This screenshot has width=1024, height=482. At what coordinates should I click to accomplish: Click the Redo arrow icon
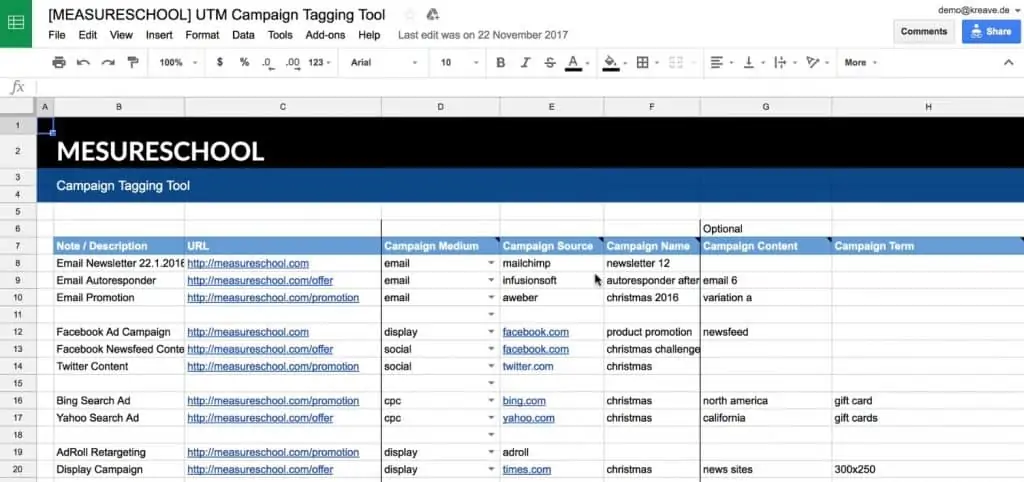(108, 63)
